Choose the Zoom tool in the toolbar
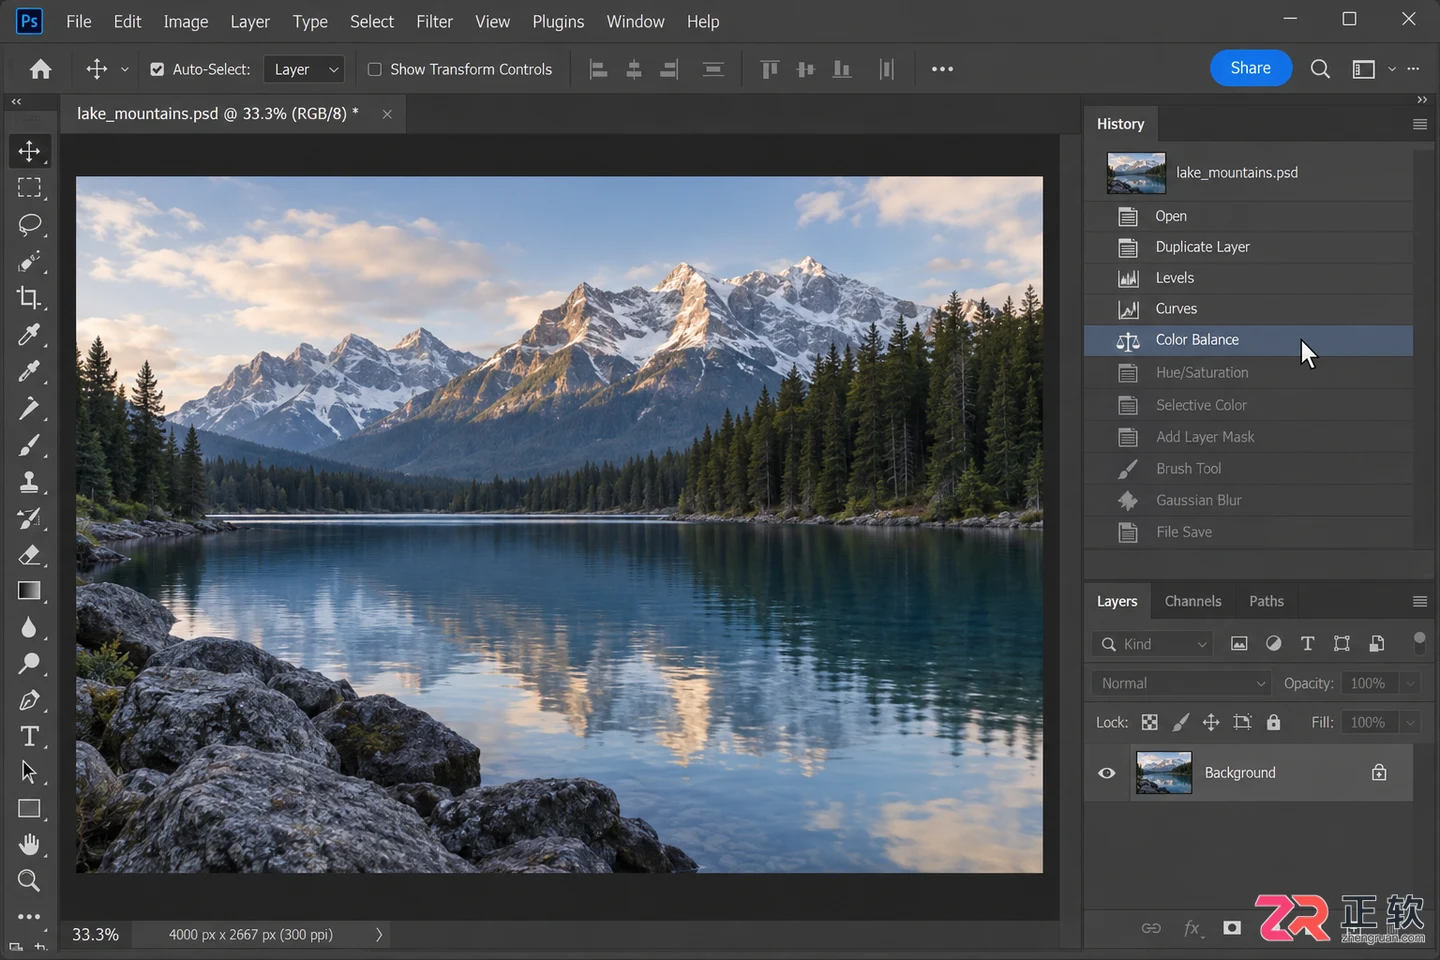Image resolution: width=1440 pixels, height=960 pixels. tap(29, 881)
